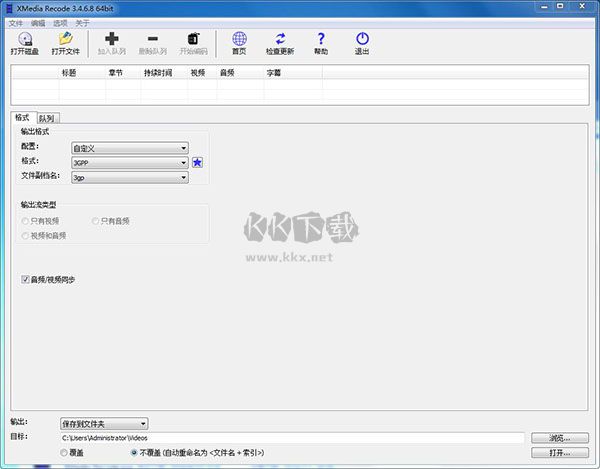Open the Edit (编辑) menu
Image resolution: width=600 pixels, height=469 pixels.
click(x=38, y=23)
